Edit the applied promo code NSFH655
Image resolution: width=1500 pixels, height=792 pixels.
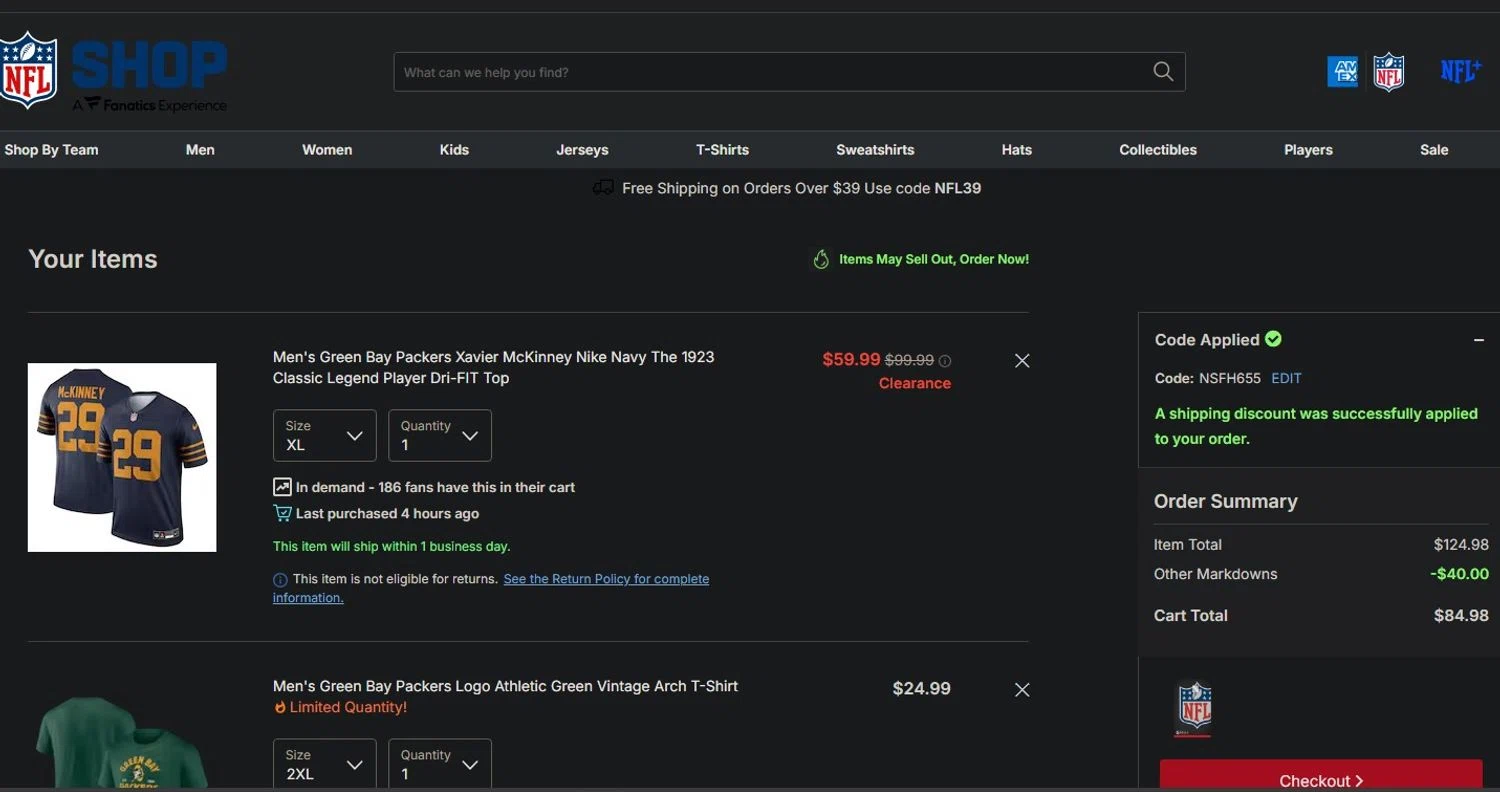[1286, 379]
